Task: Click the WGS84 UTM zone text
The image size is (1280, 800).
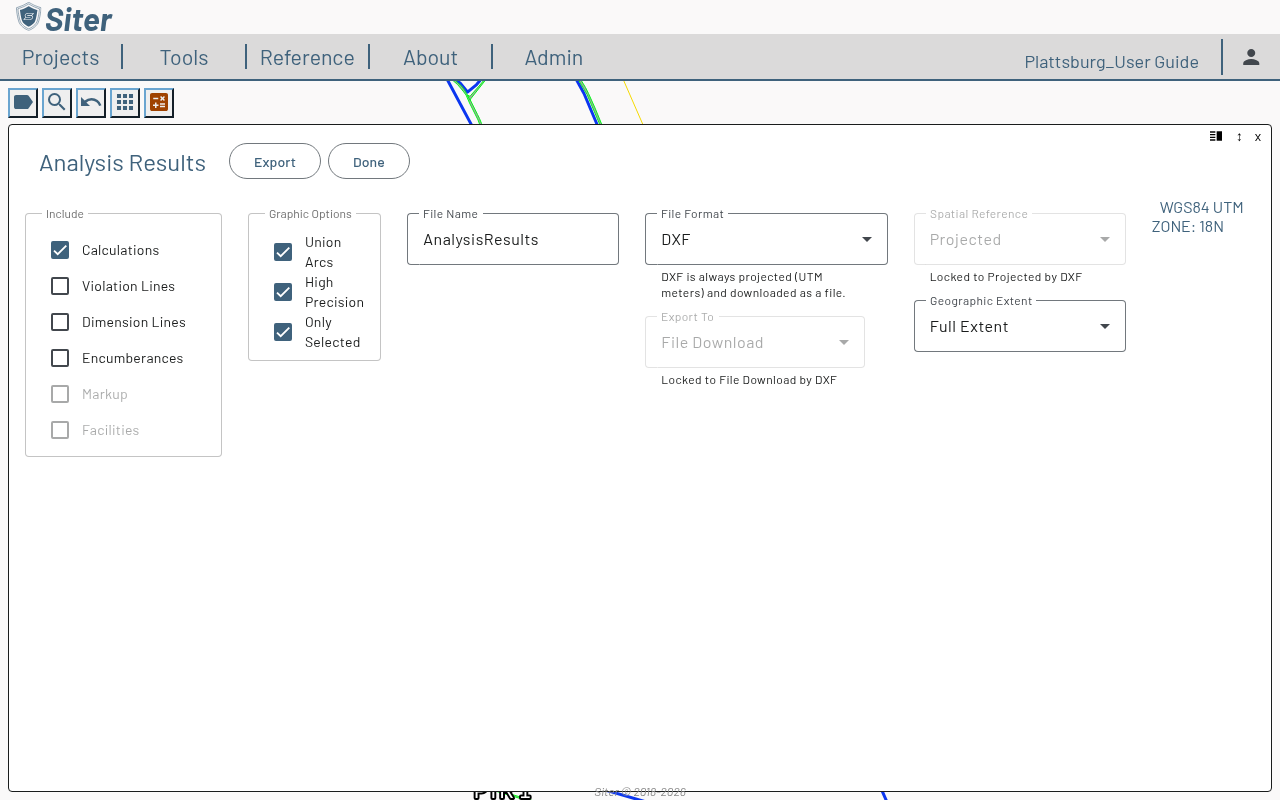Action: 1198,217
